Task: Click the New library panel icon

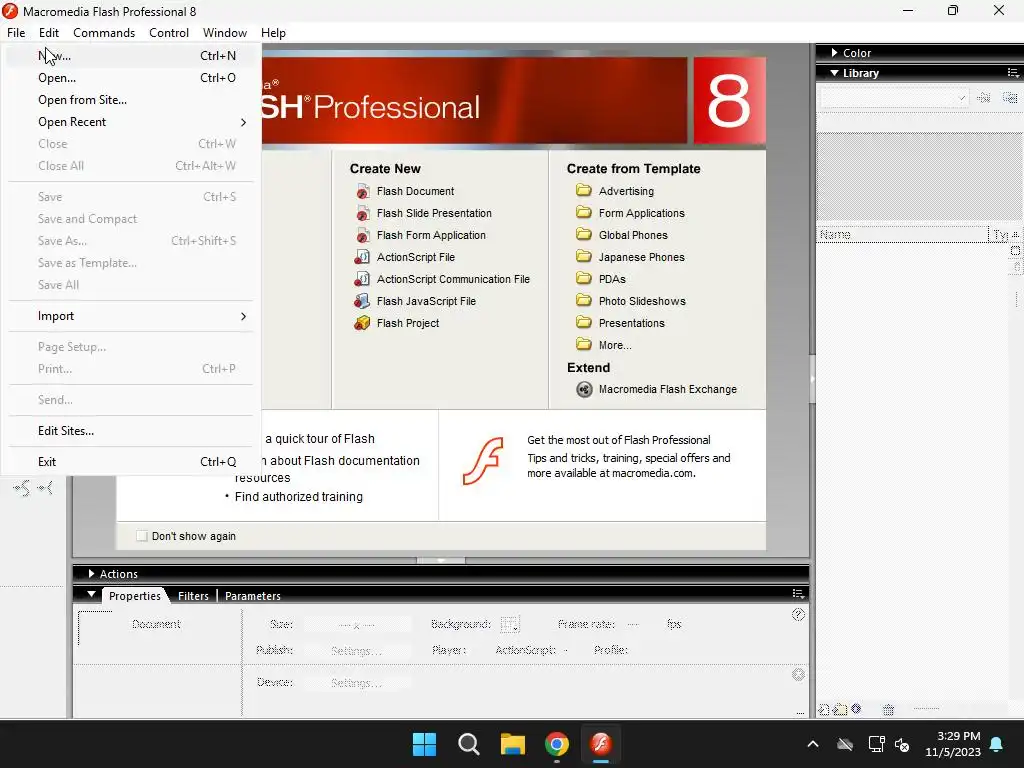Action: (x=1010, y=98)
